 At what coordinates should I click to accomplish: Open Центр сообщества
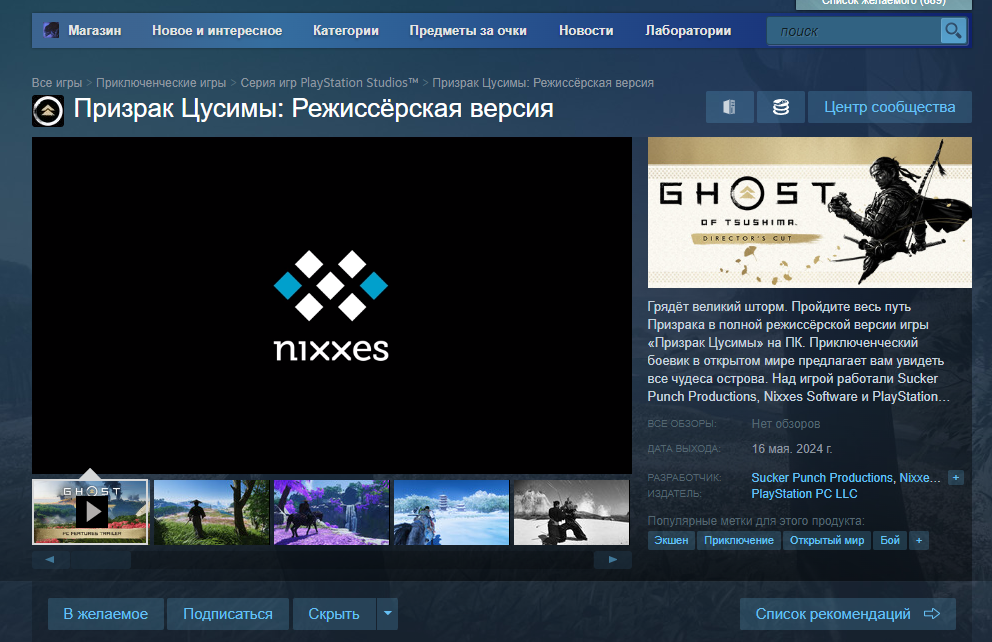890,107
